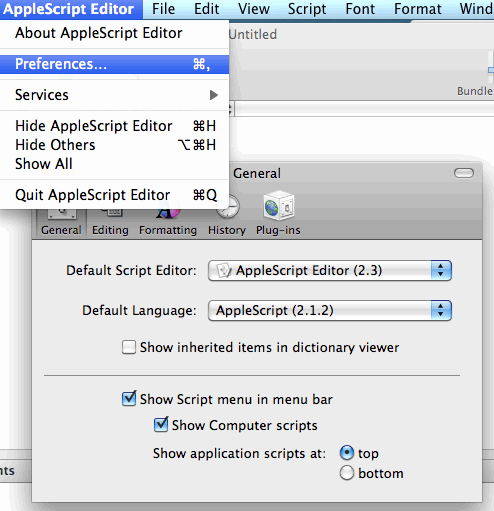Enable Show inherited items in dictionary viewer
494x511 pixels.
[x=129, y=347]
